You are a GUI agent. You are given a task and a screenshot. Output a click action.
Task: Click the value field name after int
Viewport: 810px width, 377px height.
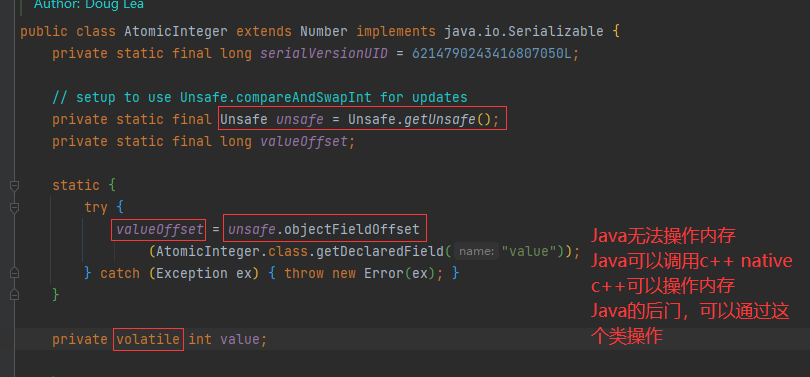(x=240, y=339)
